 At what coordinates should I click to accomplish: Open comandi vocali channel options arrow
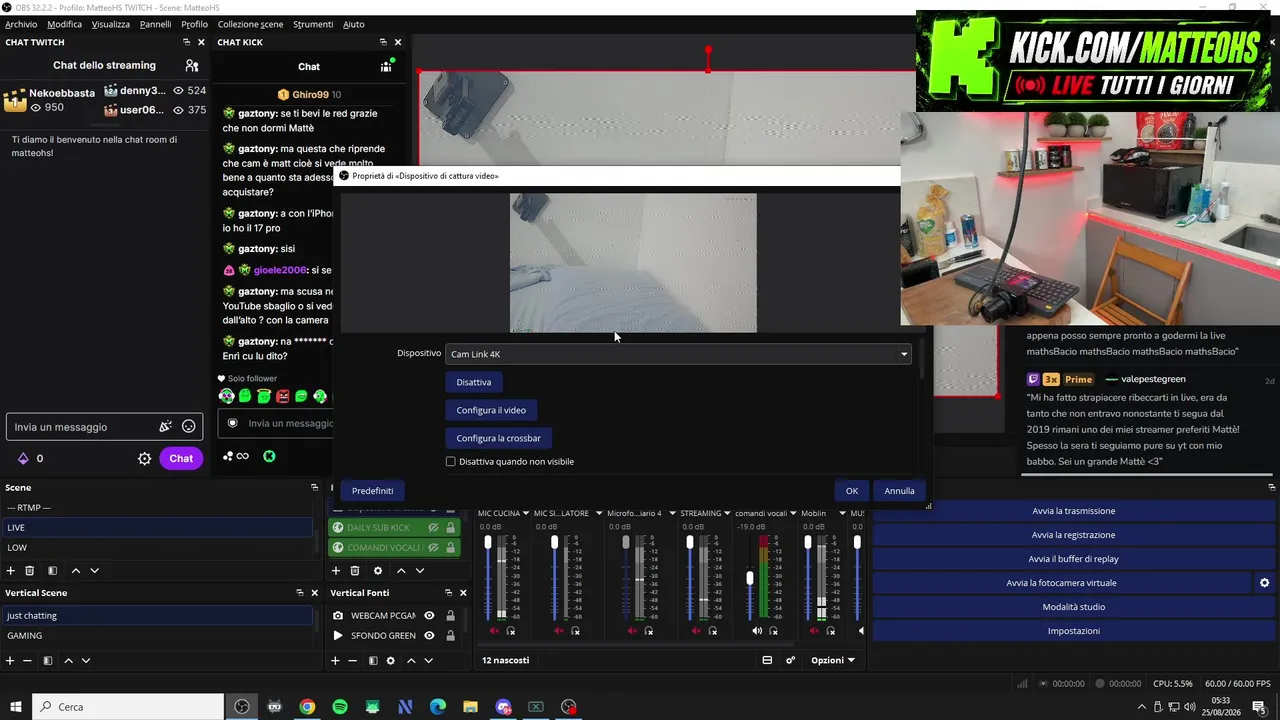click(794, 514)
